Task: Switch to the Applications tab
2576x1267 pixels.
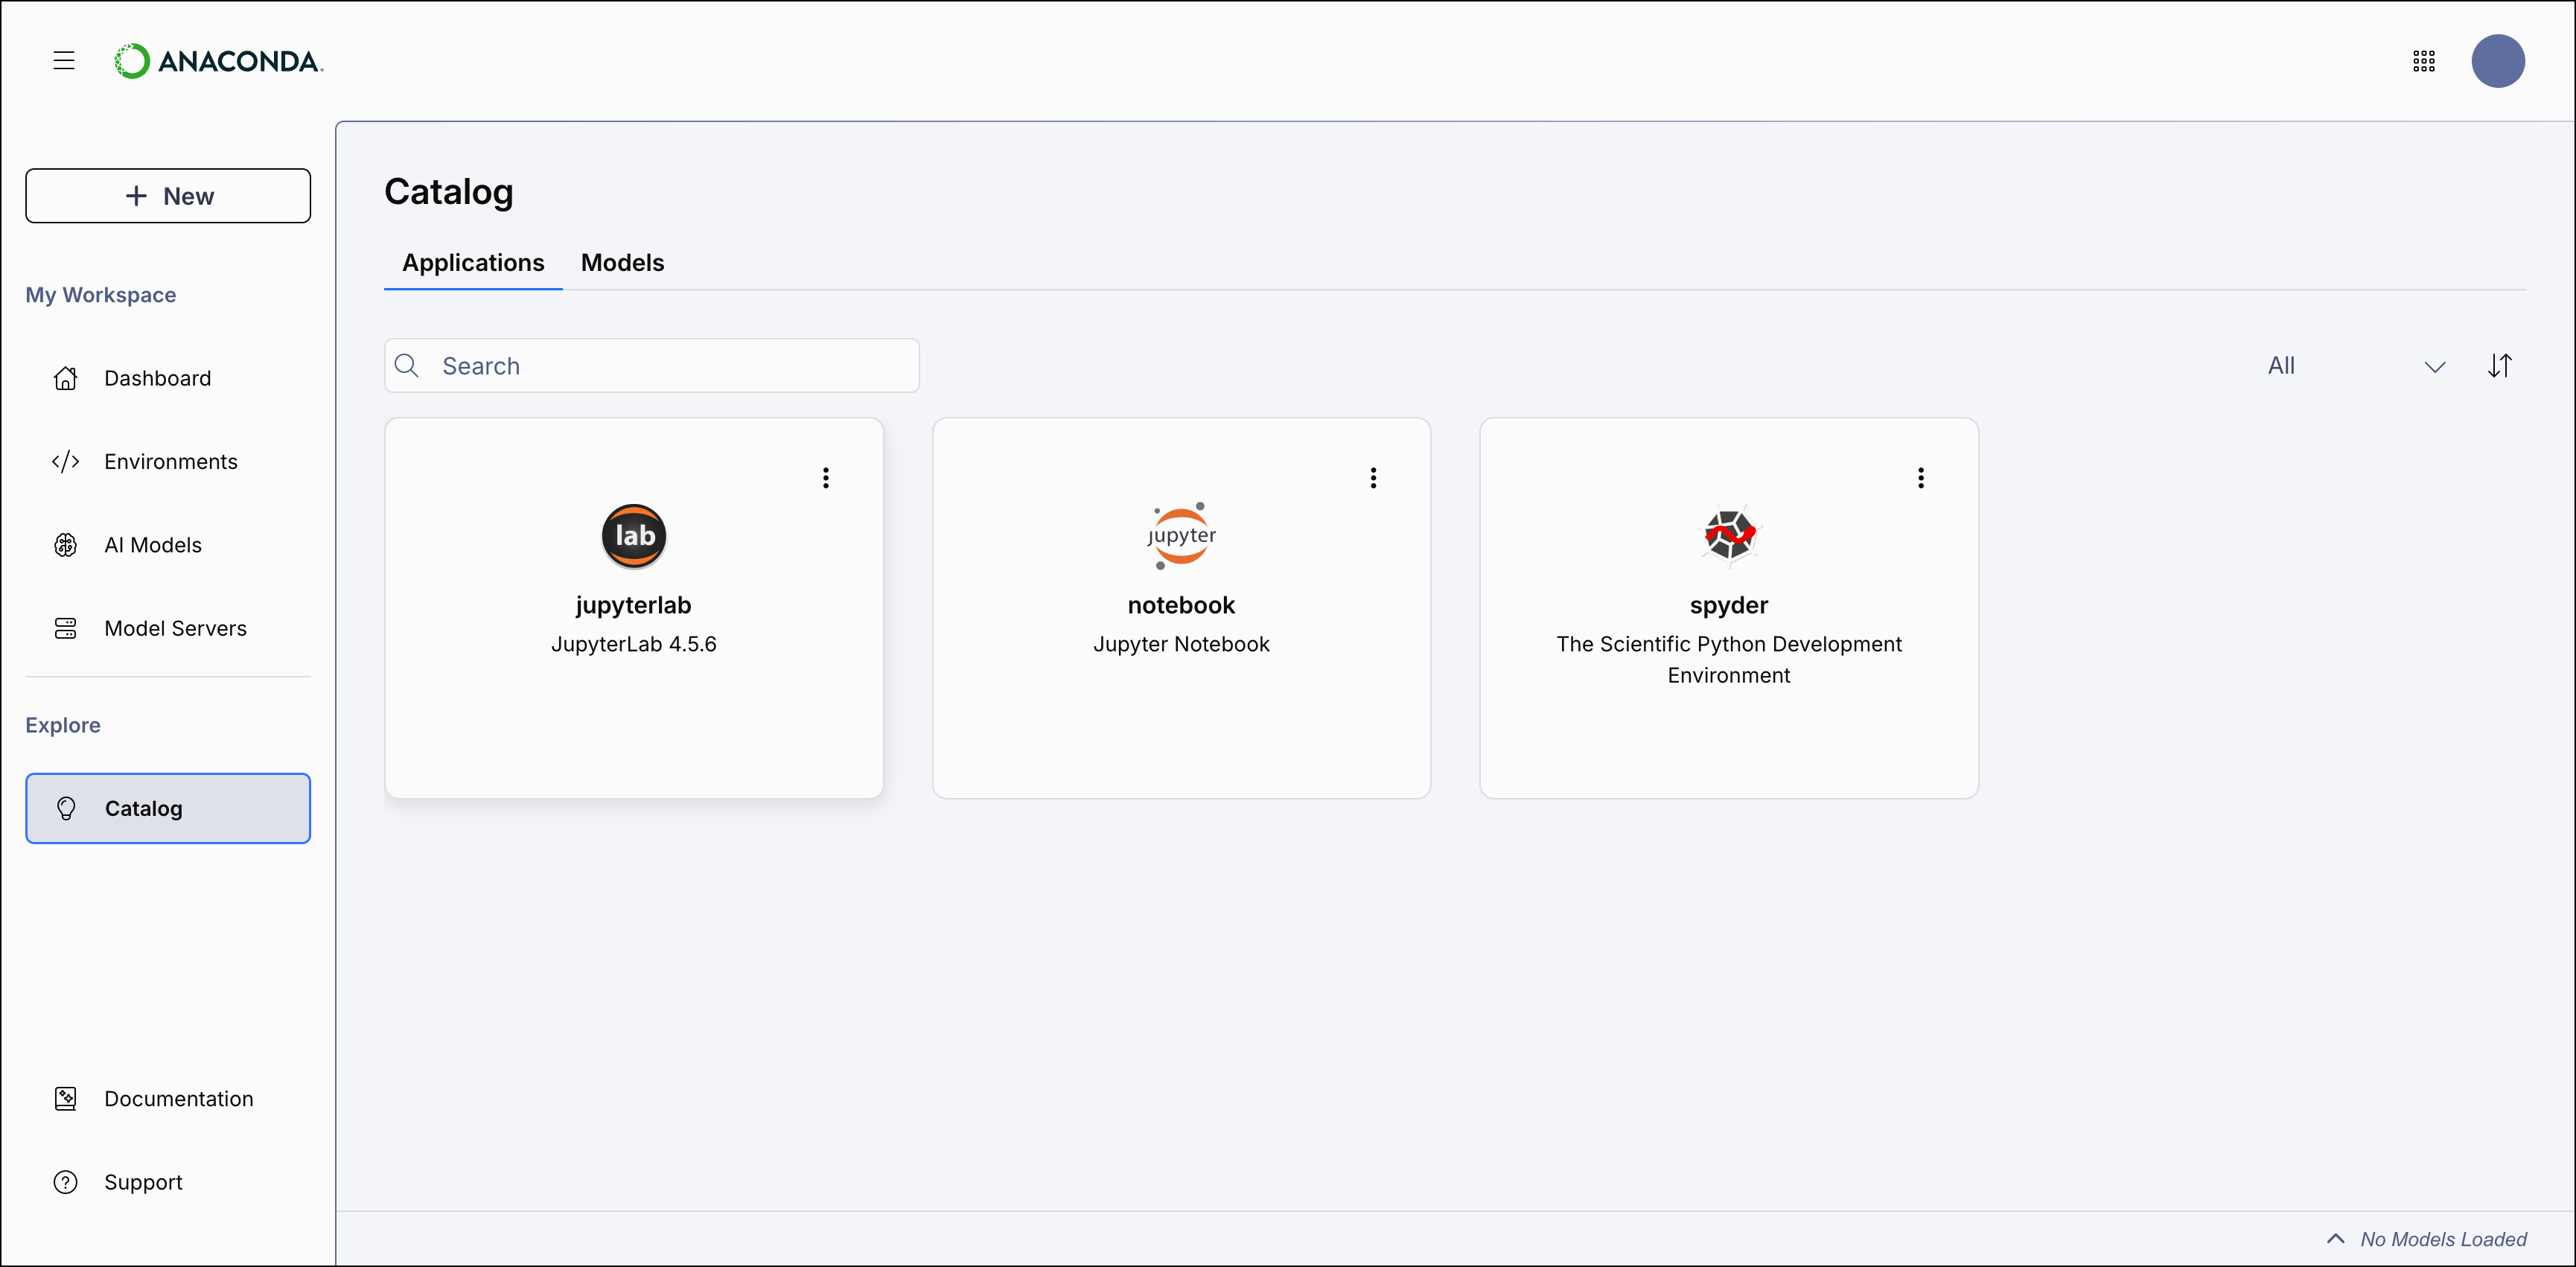Action: (473, 262)
